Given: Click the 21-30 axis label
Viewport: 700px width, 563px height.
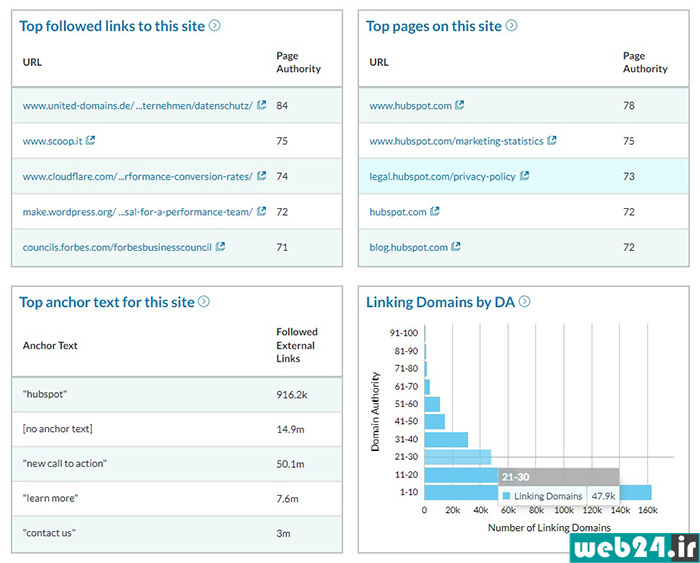Looking at the screenshot, I should point(406,457).
